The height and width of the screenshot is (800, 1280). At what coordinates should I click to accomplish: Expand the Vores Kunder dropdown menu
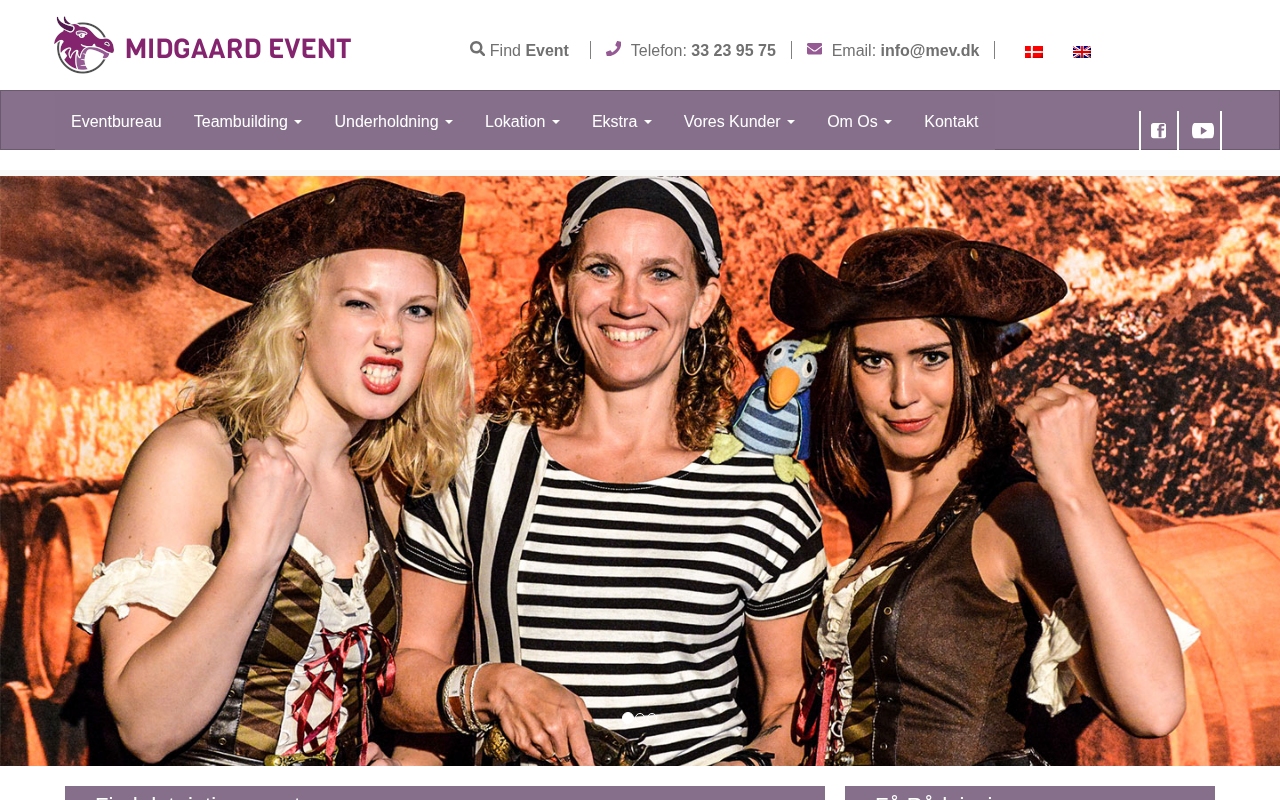point(739,122)
